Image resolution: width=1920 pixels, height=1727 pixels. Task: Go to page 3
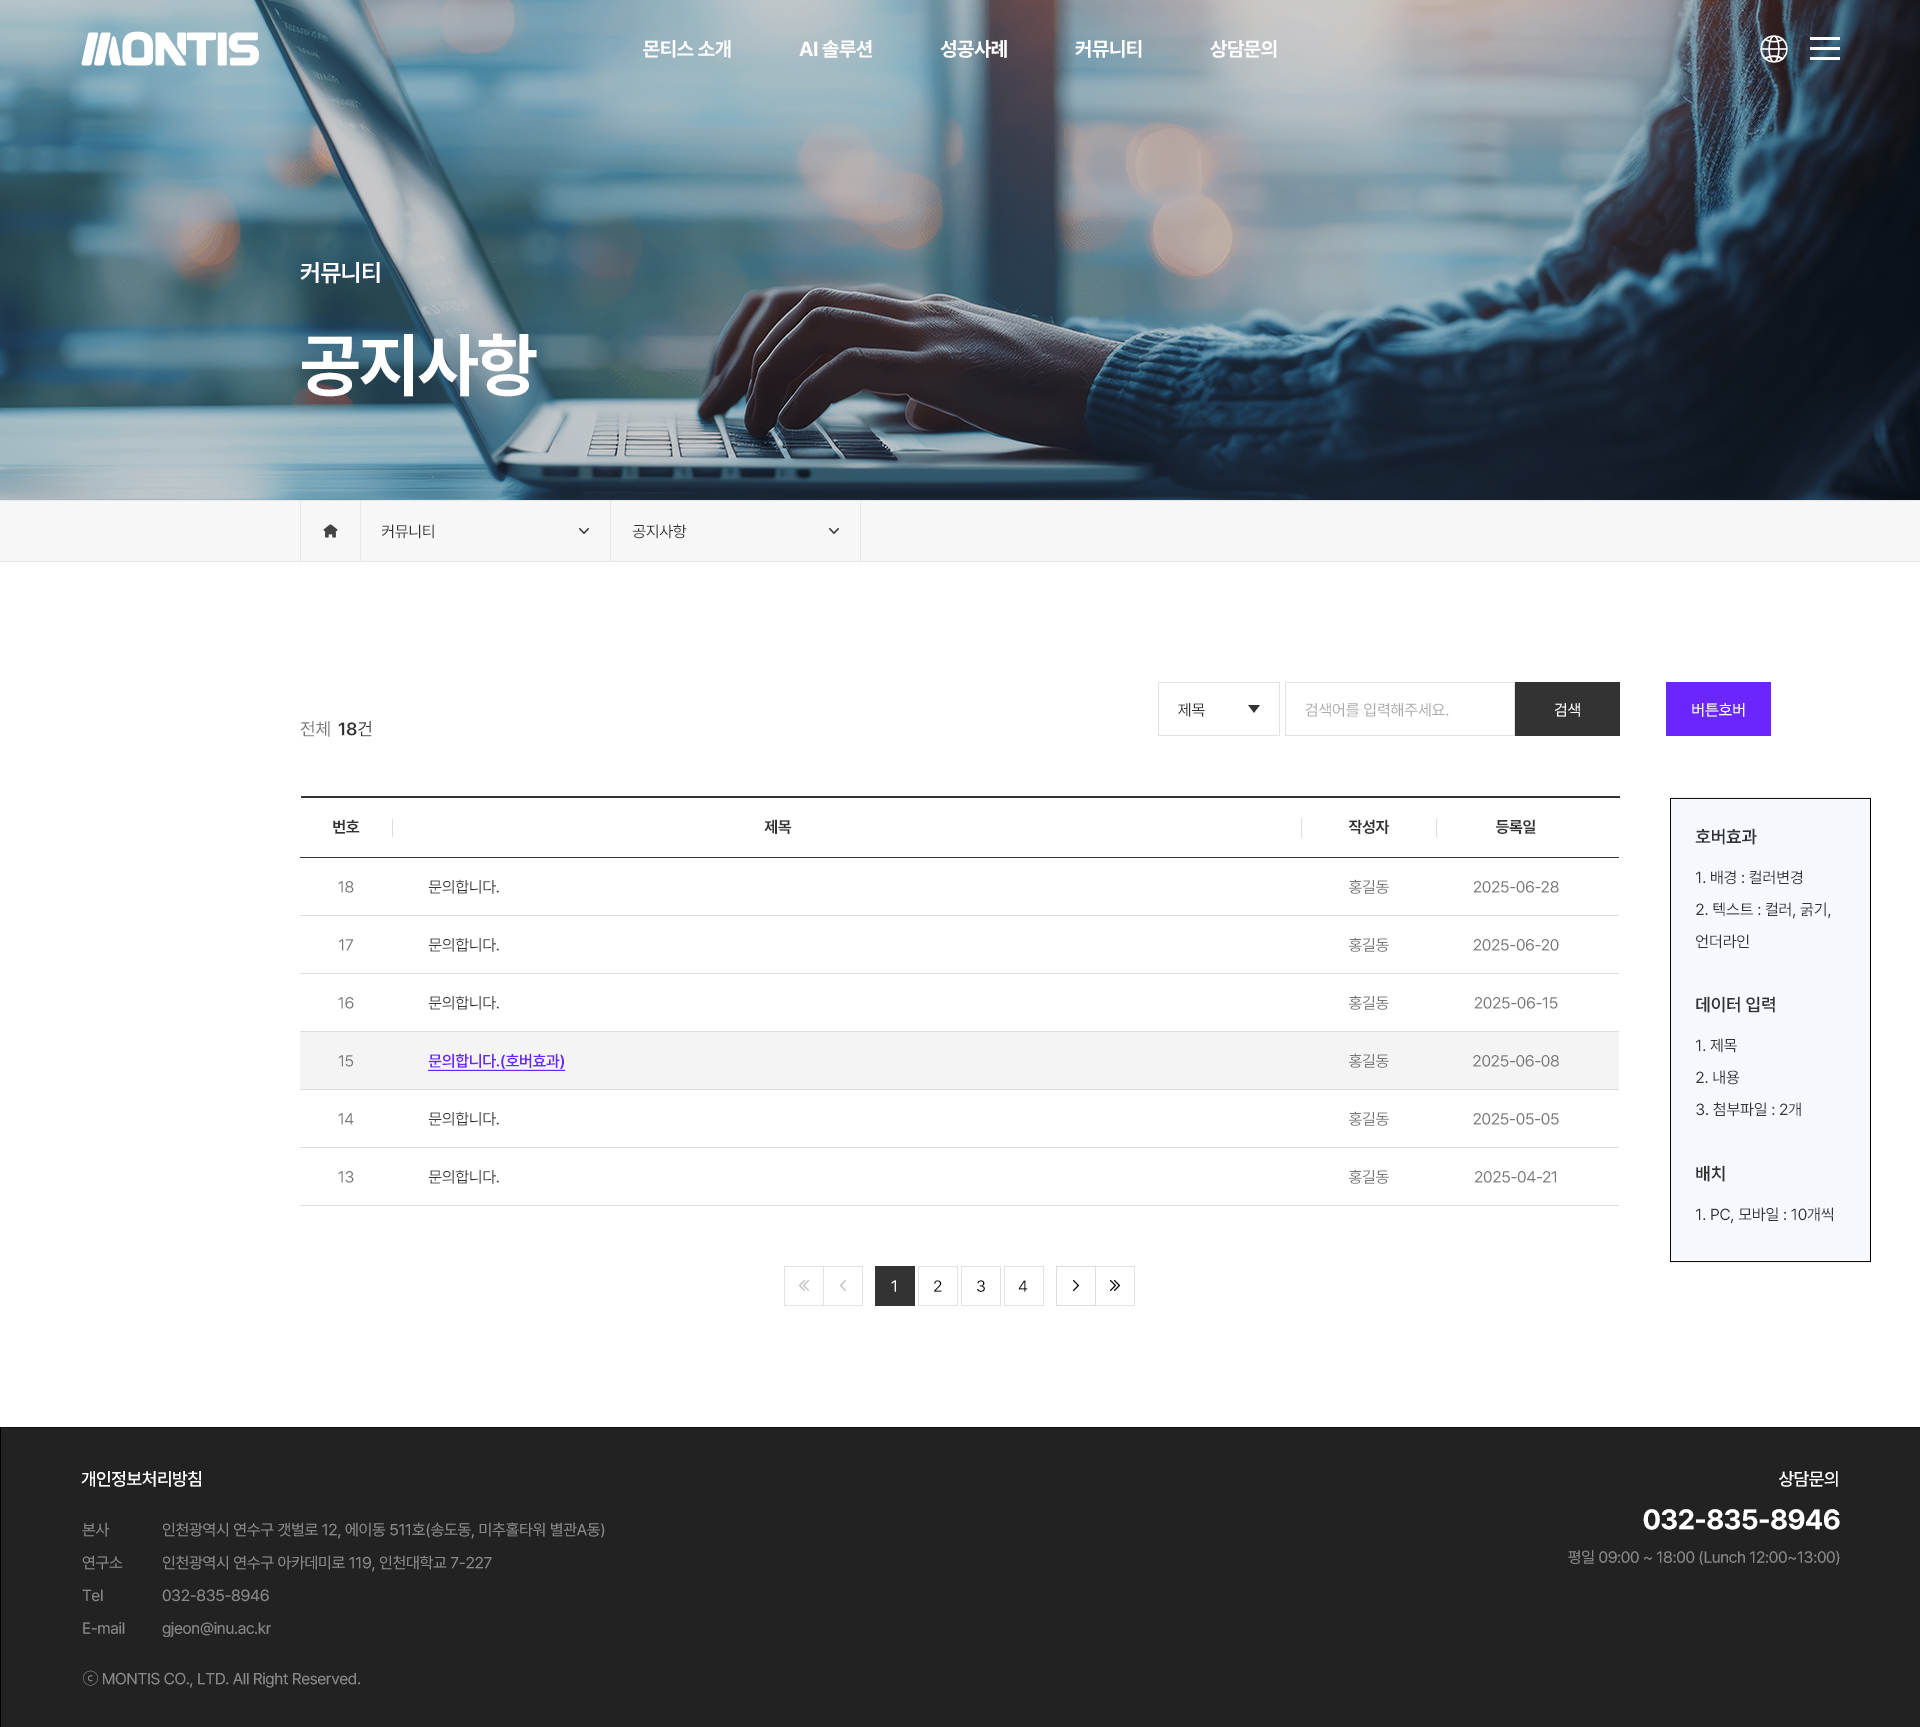coord(980,1286)
